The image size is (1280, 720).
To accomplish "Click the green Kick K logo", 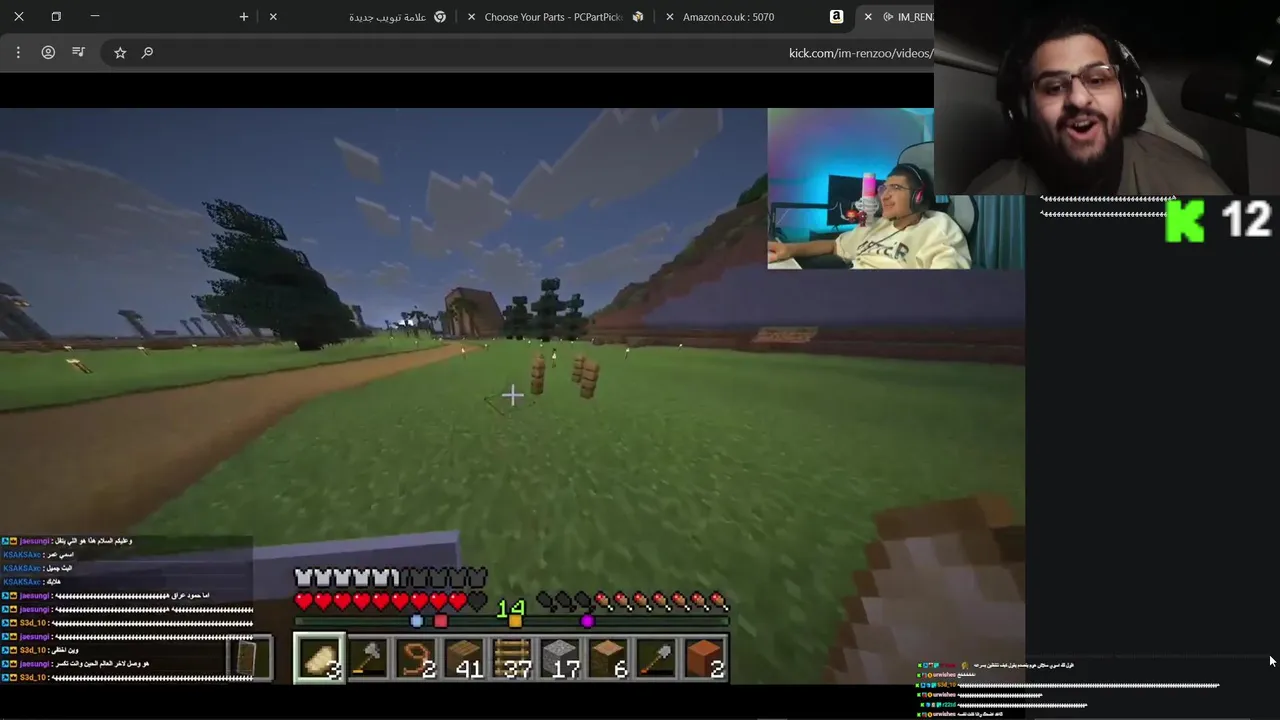I will pos(1185,220).
